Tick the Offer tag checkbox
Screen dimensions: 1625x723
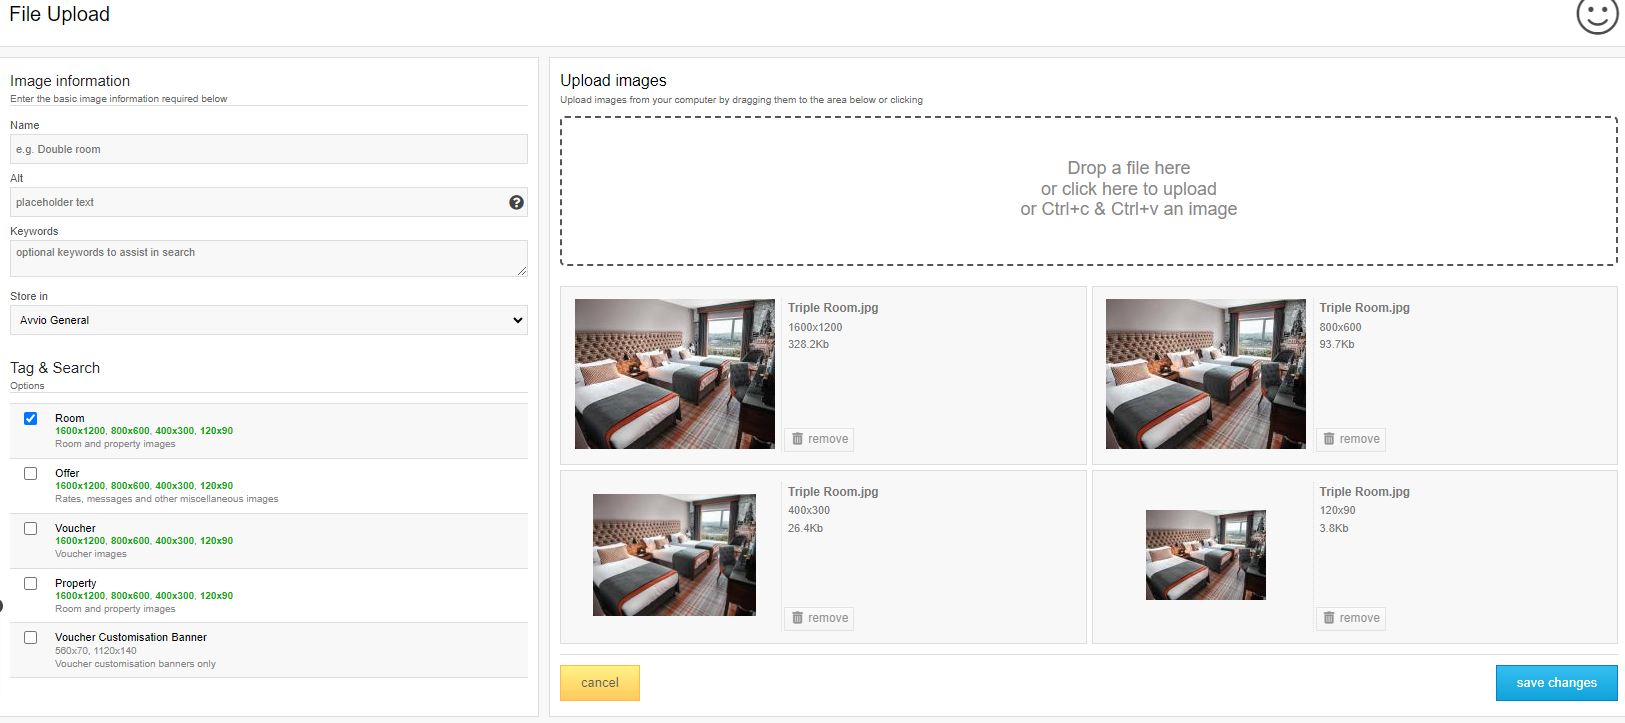click(x=31, y=473)
